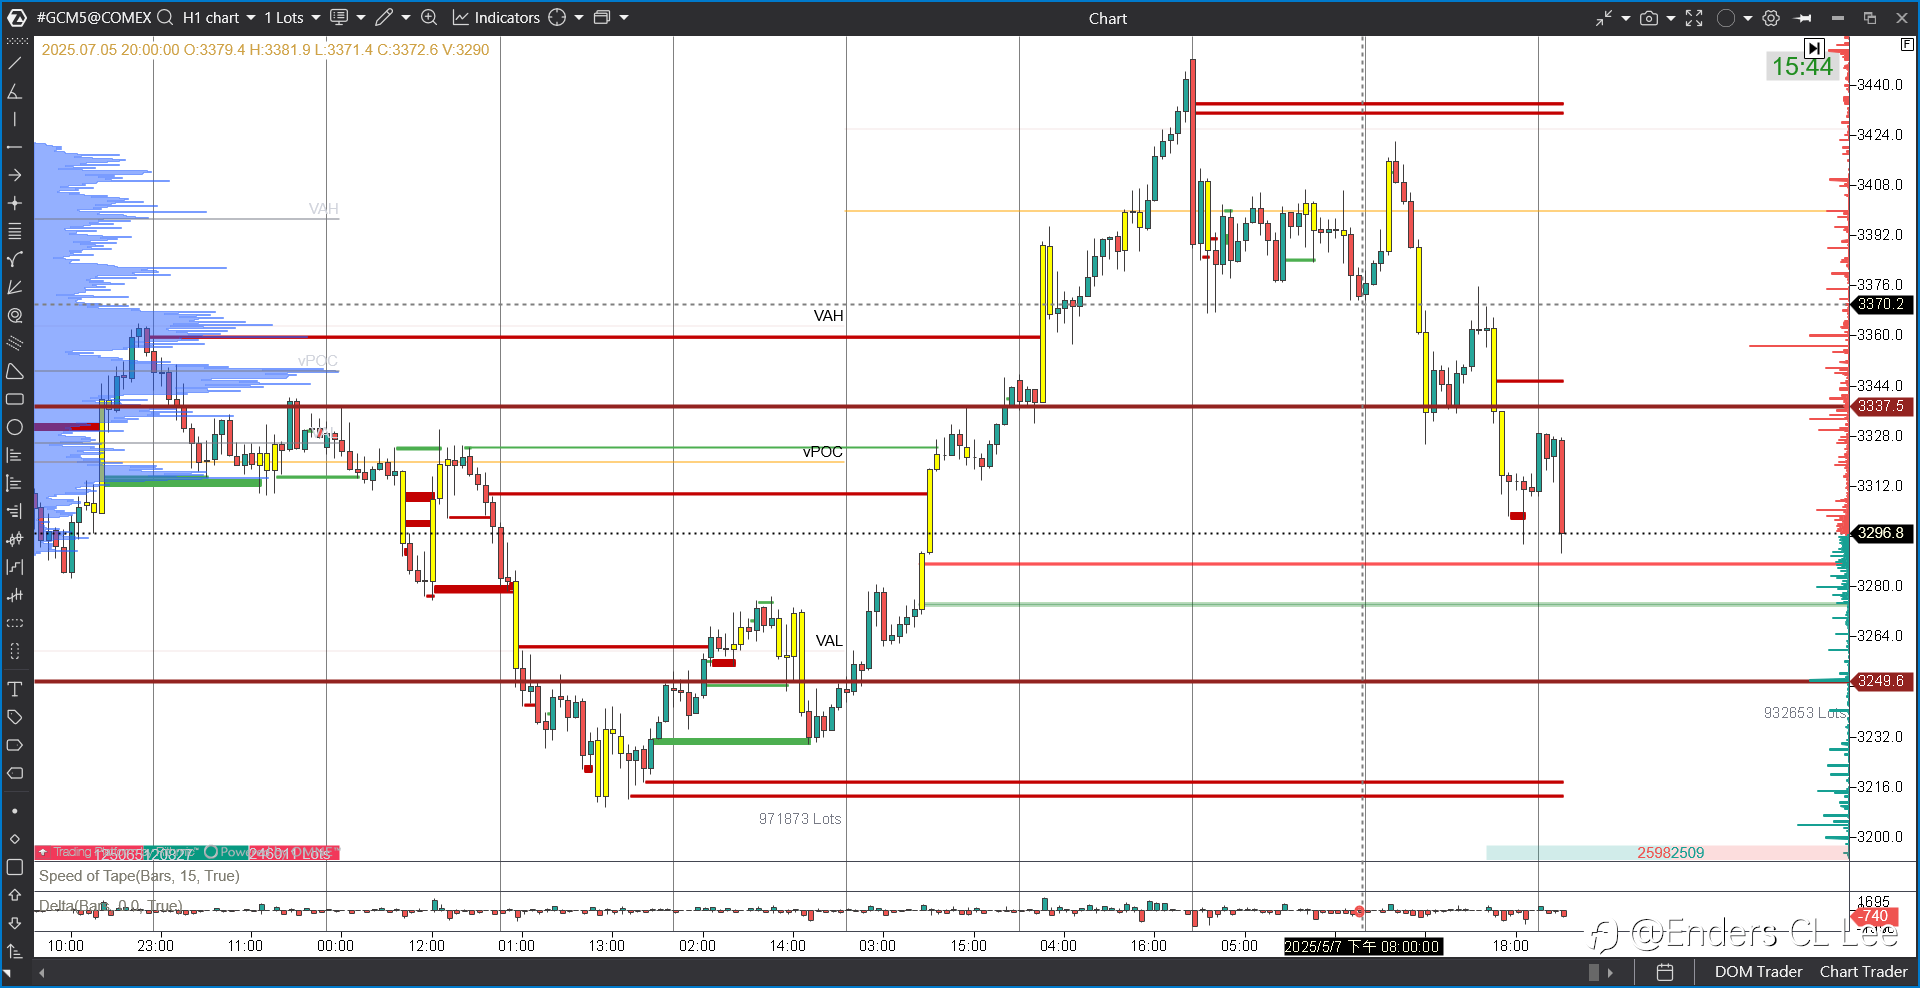Image resolution: width=1920 pixels, height=988 pixels.
Task: Choose the text label tool
Action: [x=15, y=689]
